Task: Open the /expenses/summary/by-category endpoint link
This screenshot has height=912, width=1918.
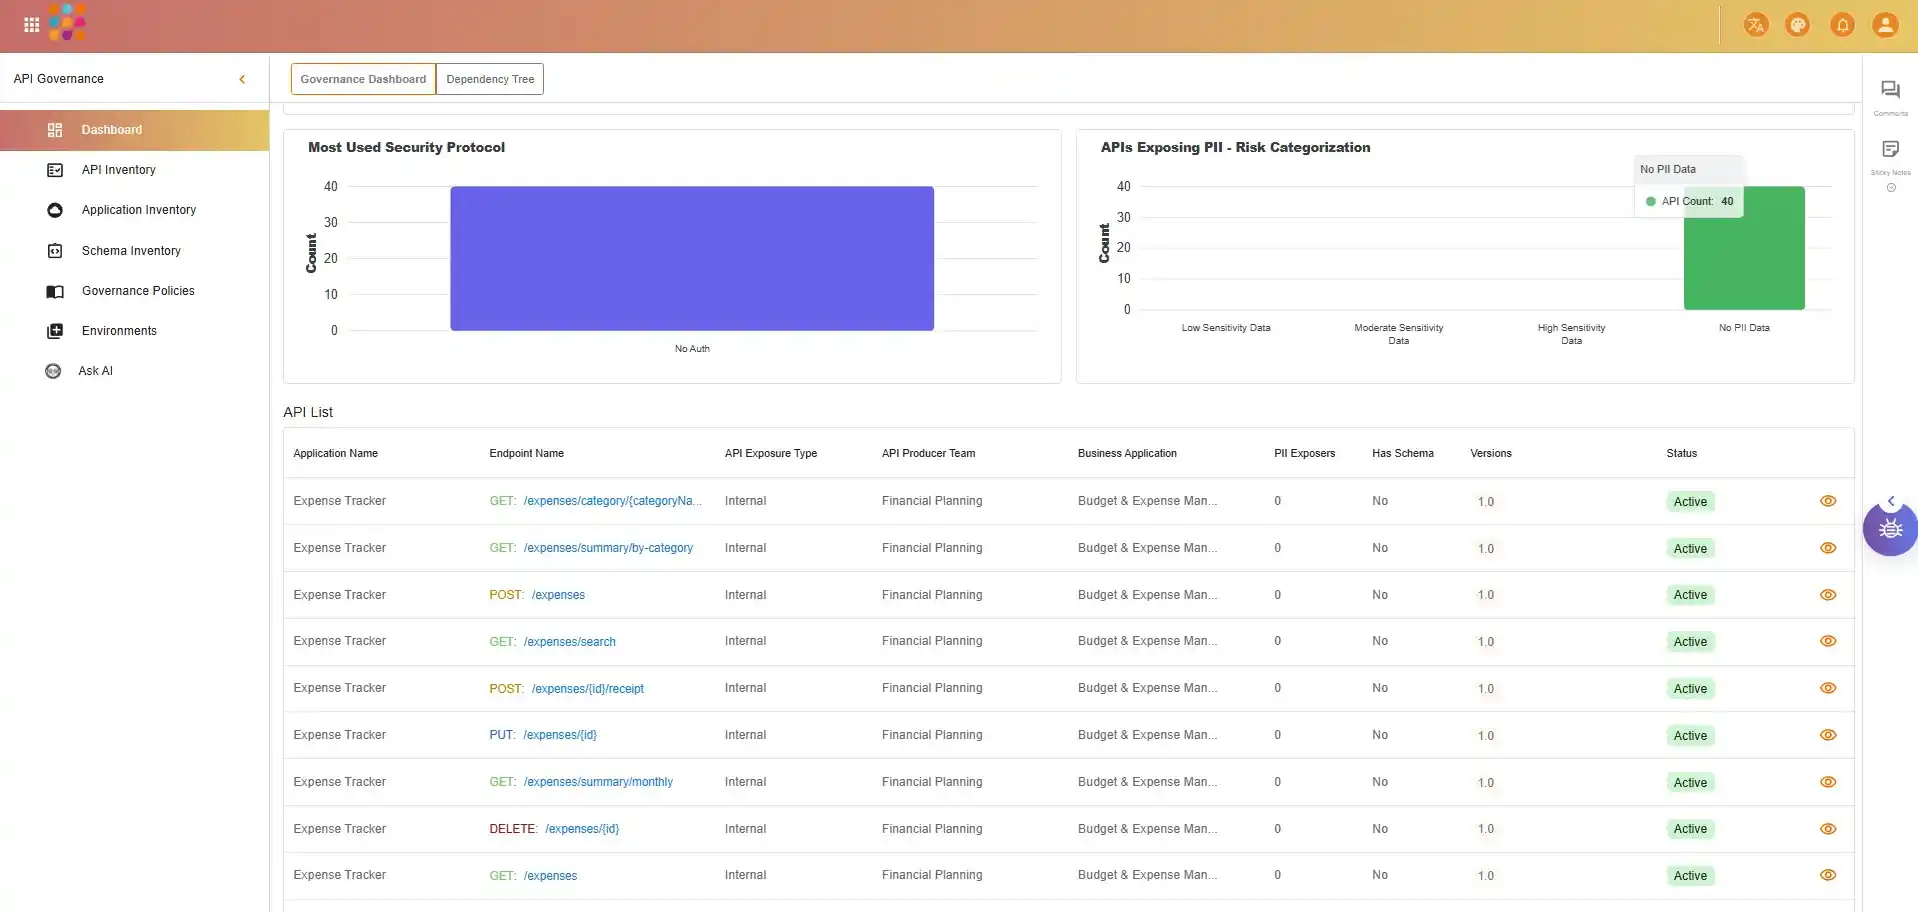Action: click(607, 548)
